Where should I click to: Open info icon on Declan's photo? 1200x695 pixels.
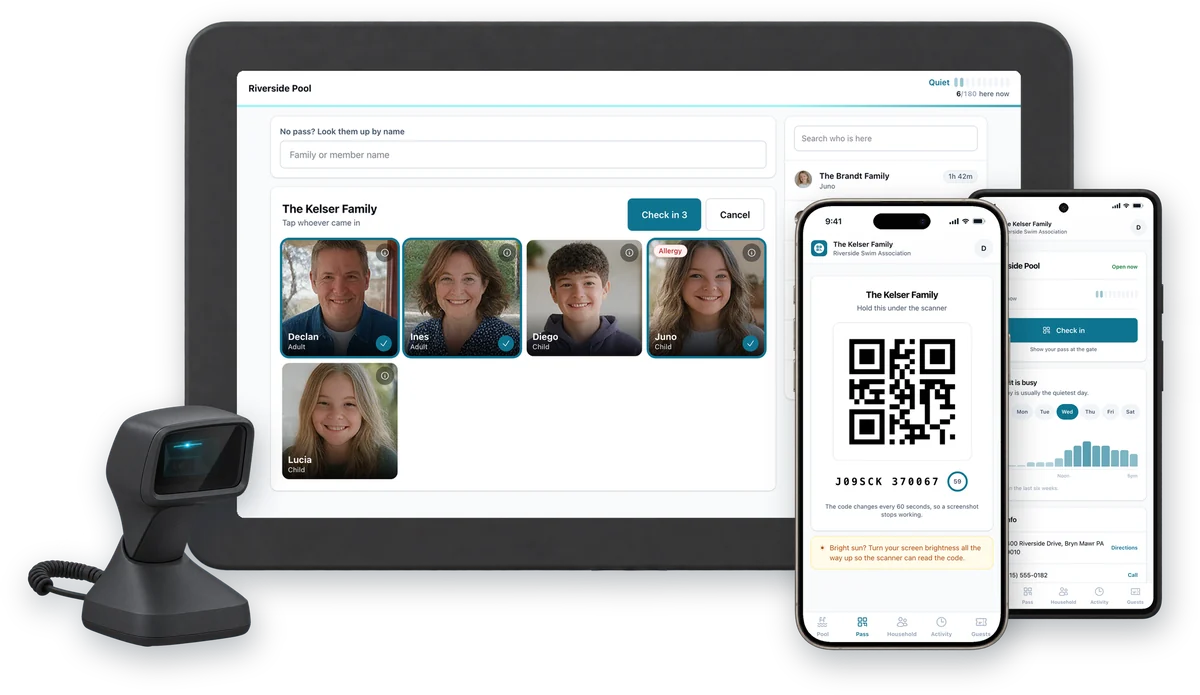(385, 253)
